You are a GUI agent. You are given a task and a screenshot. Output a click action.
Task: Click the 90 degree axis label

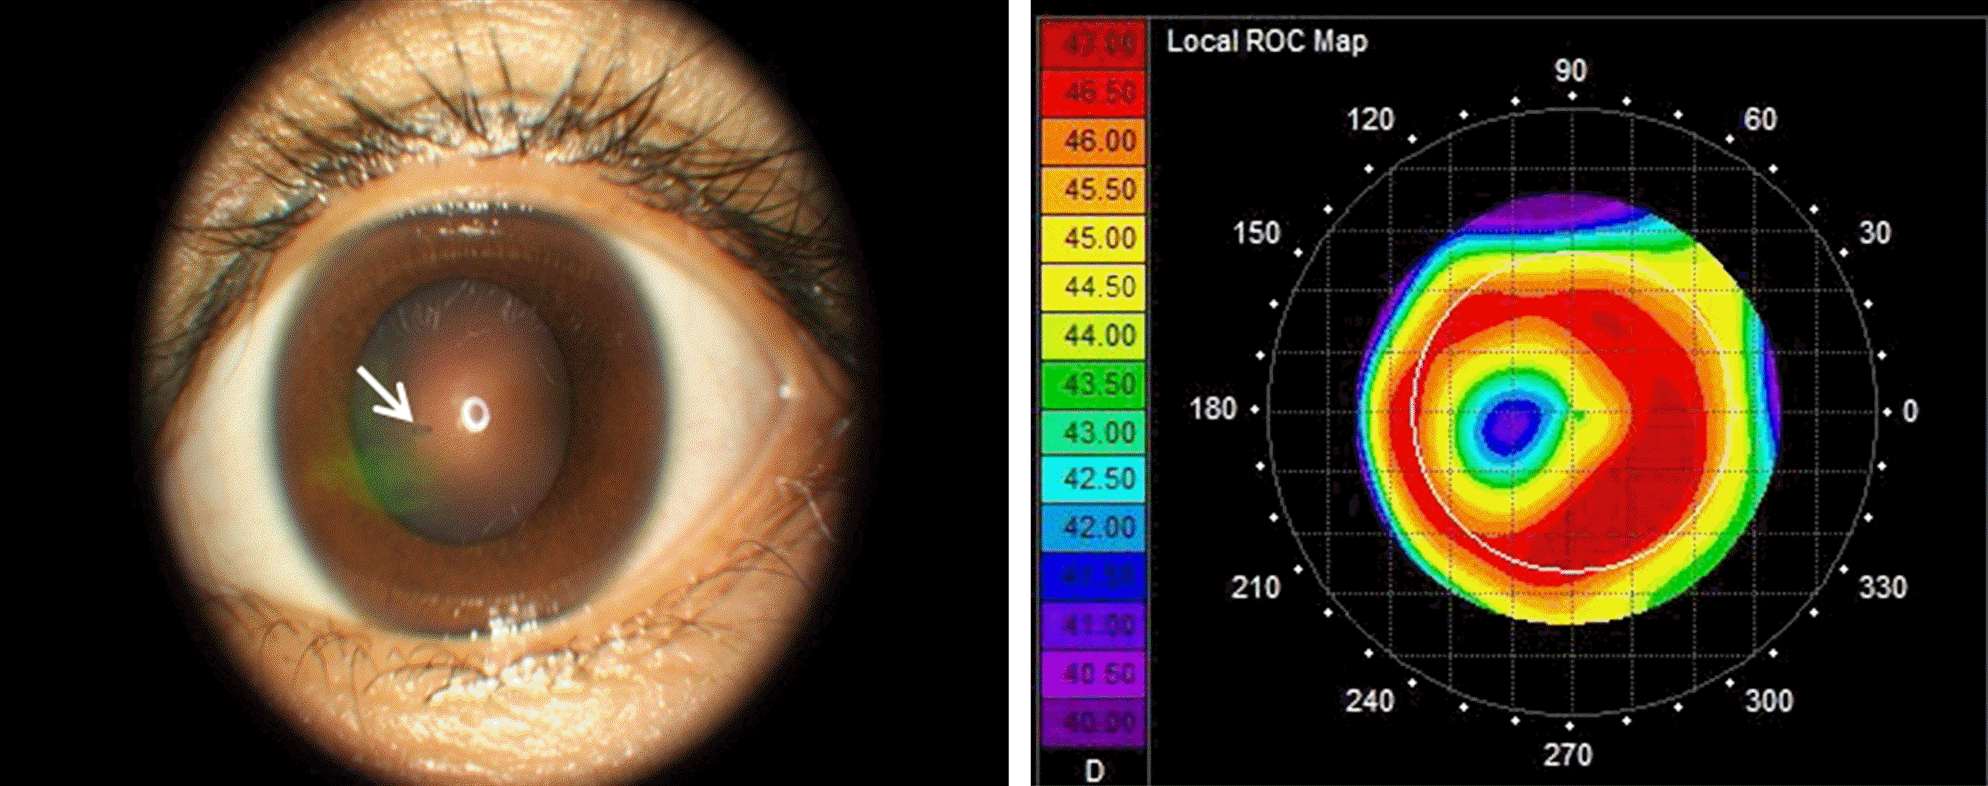tap(1570, 71)
